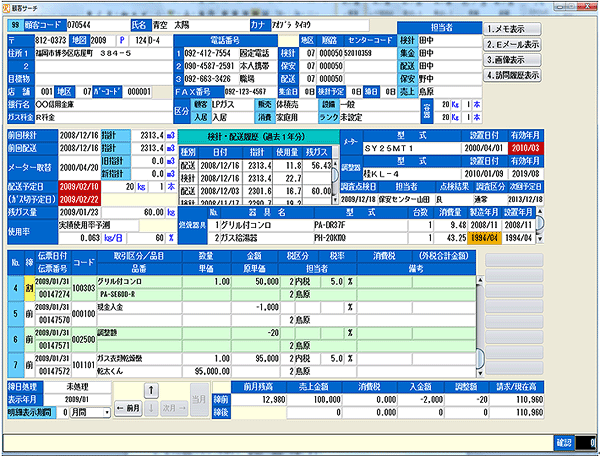
Task: Click the up arrow button
Action: (x=151, y=390)
